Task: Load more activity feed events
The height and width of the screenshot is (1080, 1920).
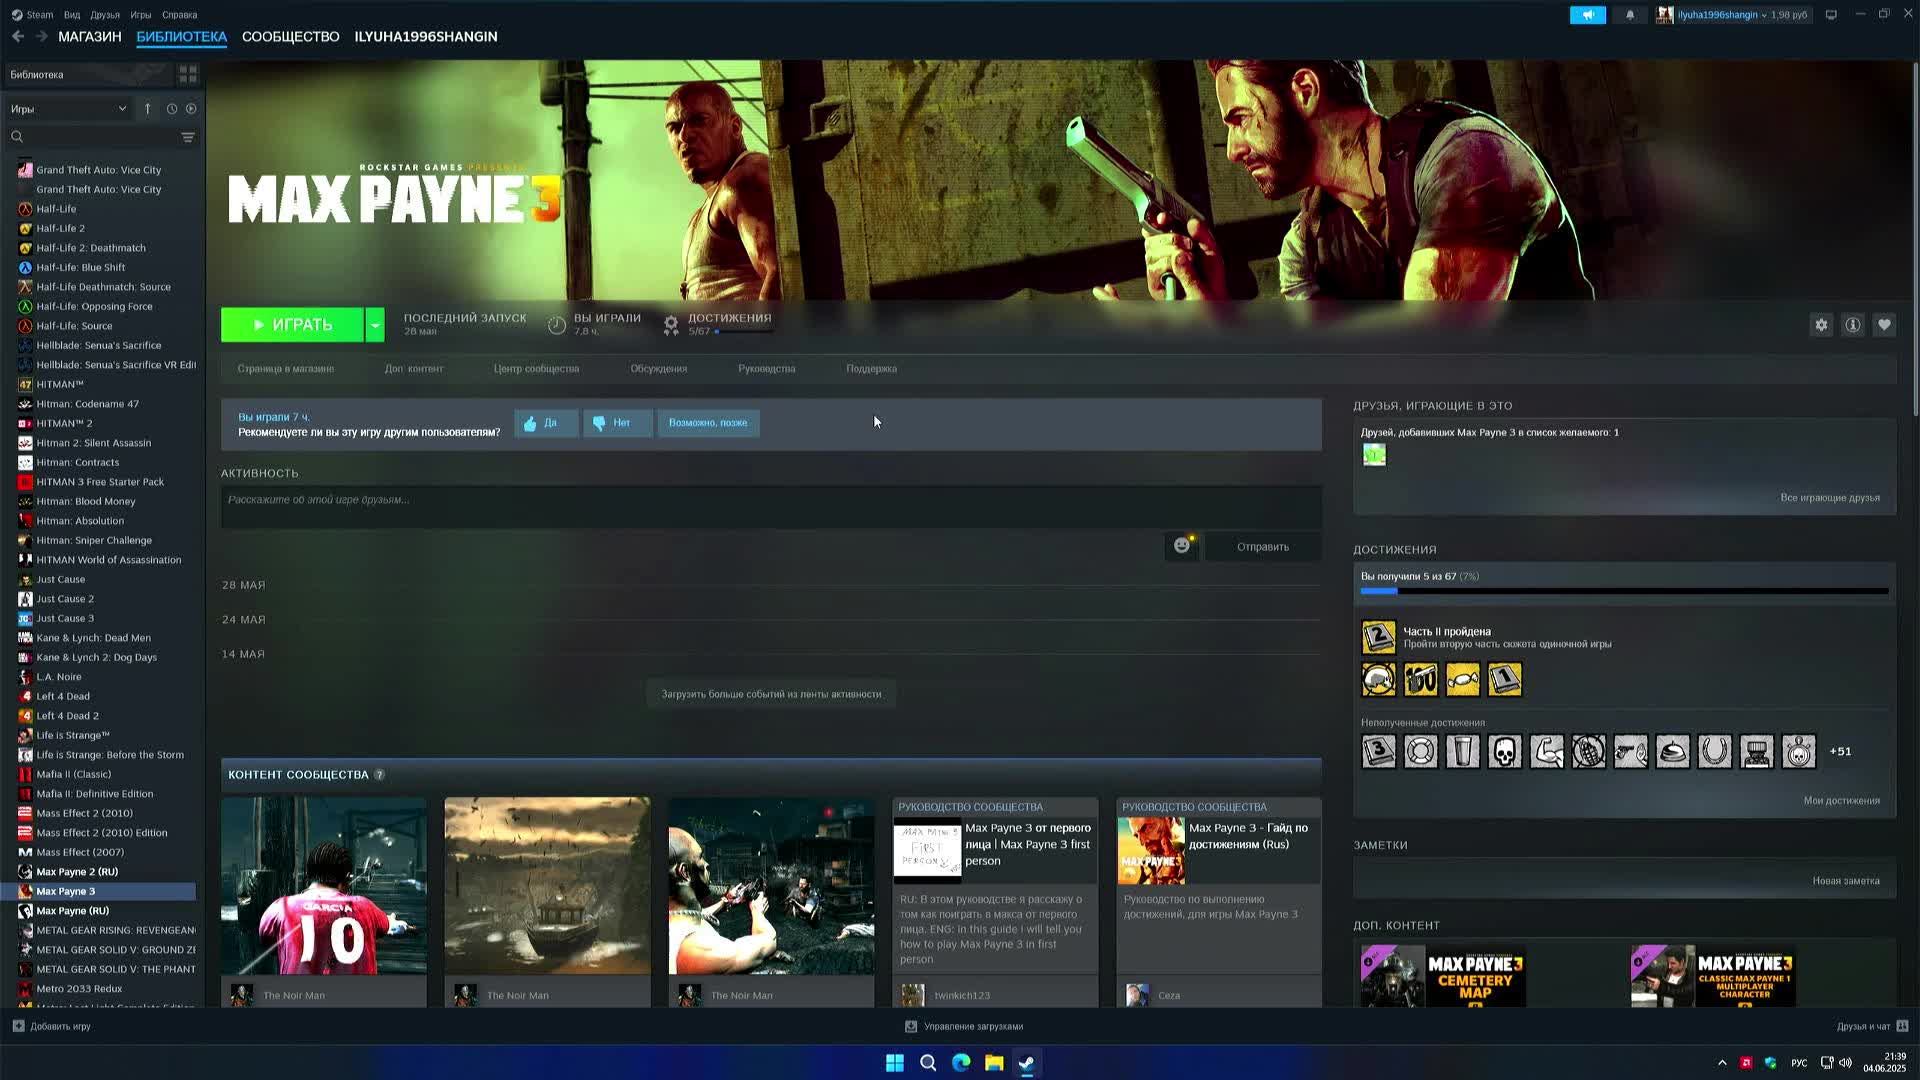Action: (771, 694)
